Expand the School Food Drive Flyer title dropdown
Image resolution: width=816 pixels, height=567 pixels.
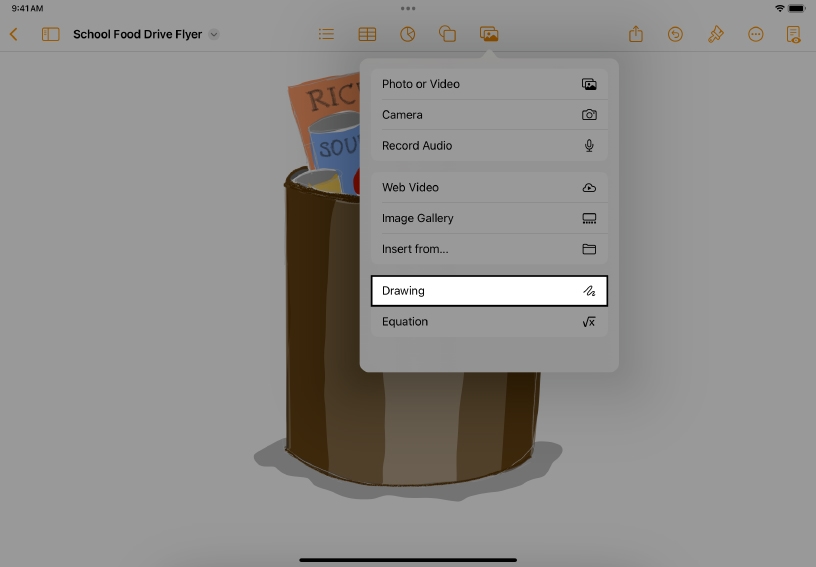pos(214,35)
